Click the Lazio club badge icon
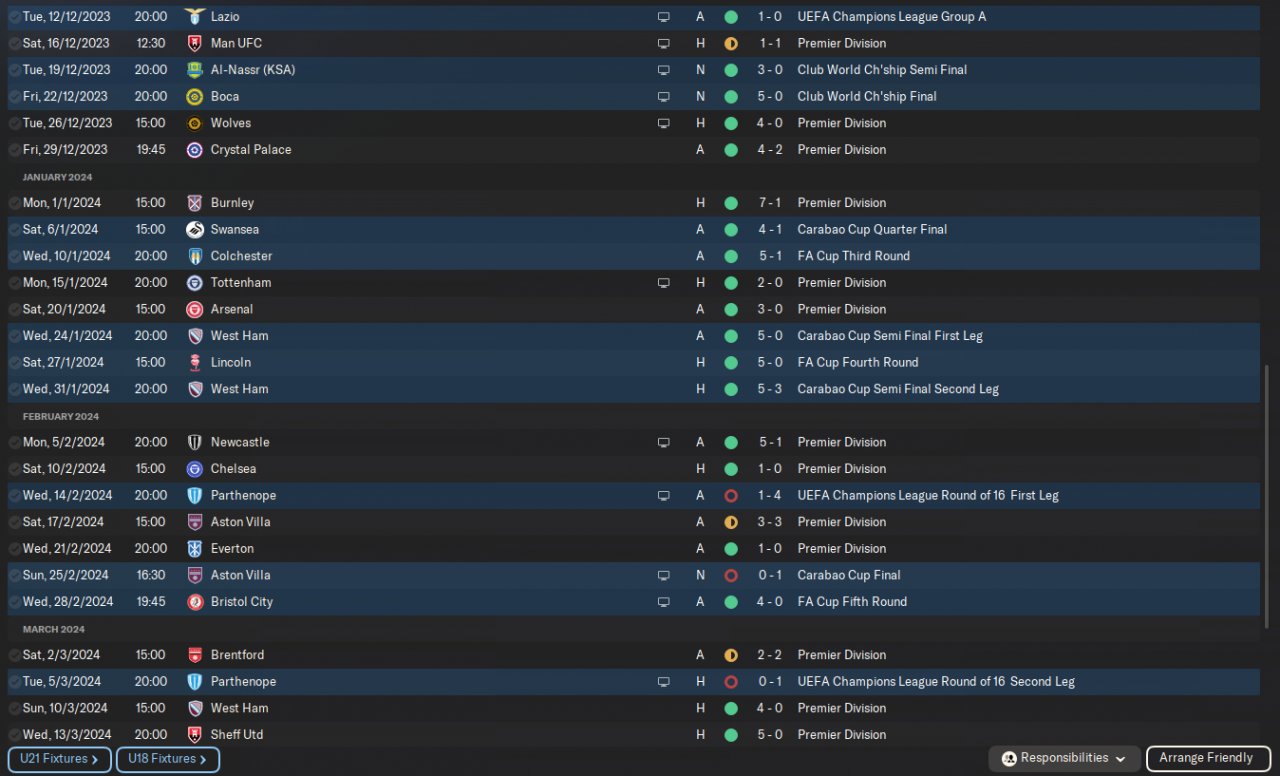Viewport: 1280px width, 776px height. (x=195, y=17)
